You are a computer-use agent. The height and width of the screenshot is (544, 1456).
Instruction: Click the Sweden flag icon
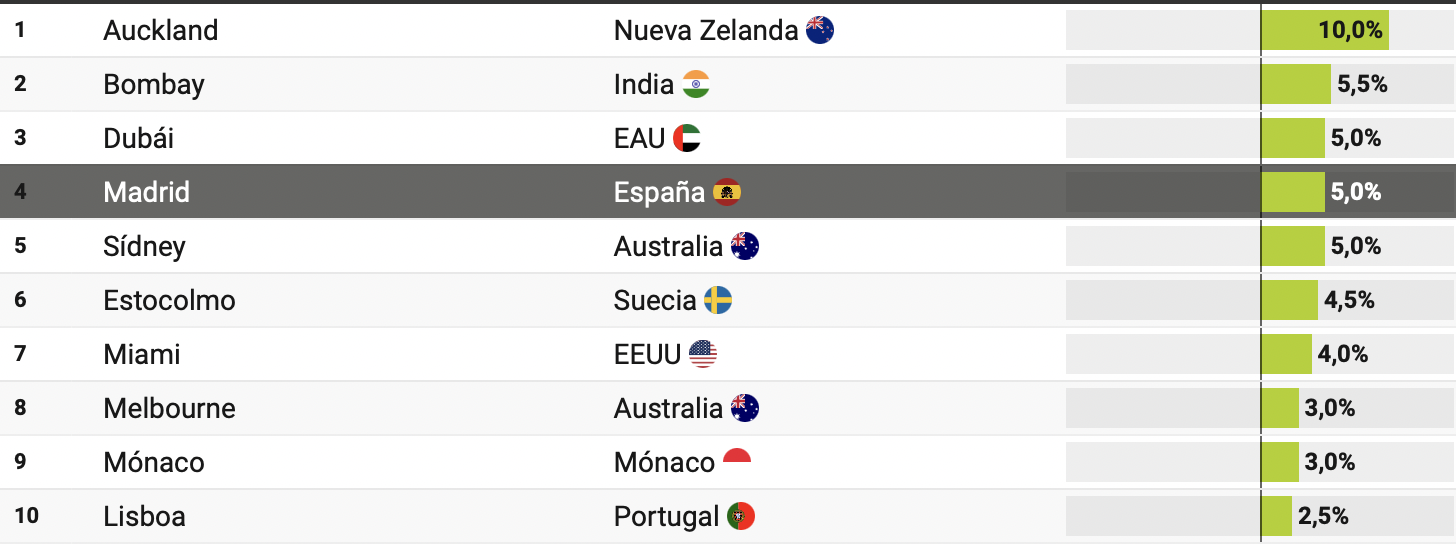click(718, 300)
